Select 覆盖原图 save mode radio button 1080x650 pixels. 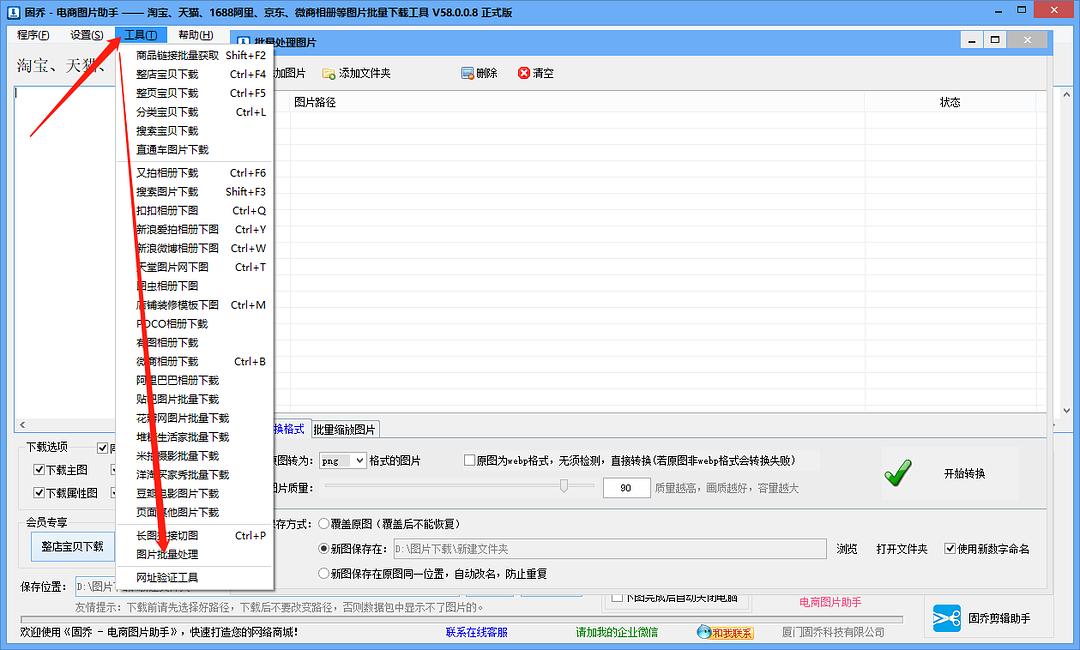[324, 524]
